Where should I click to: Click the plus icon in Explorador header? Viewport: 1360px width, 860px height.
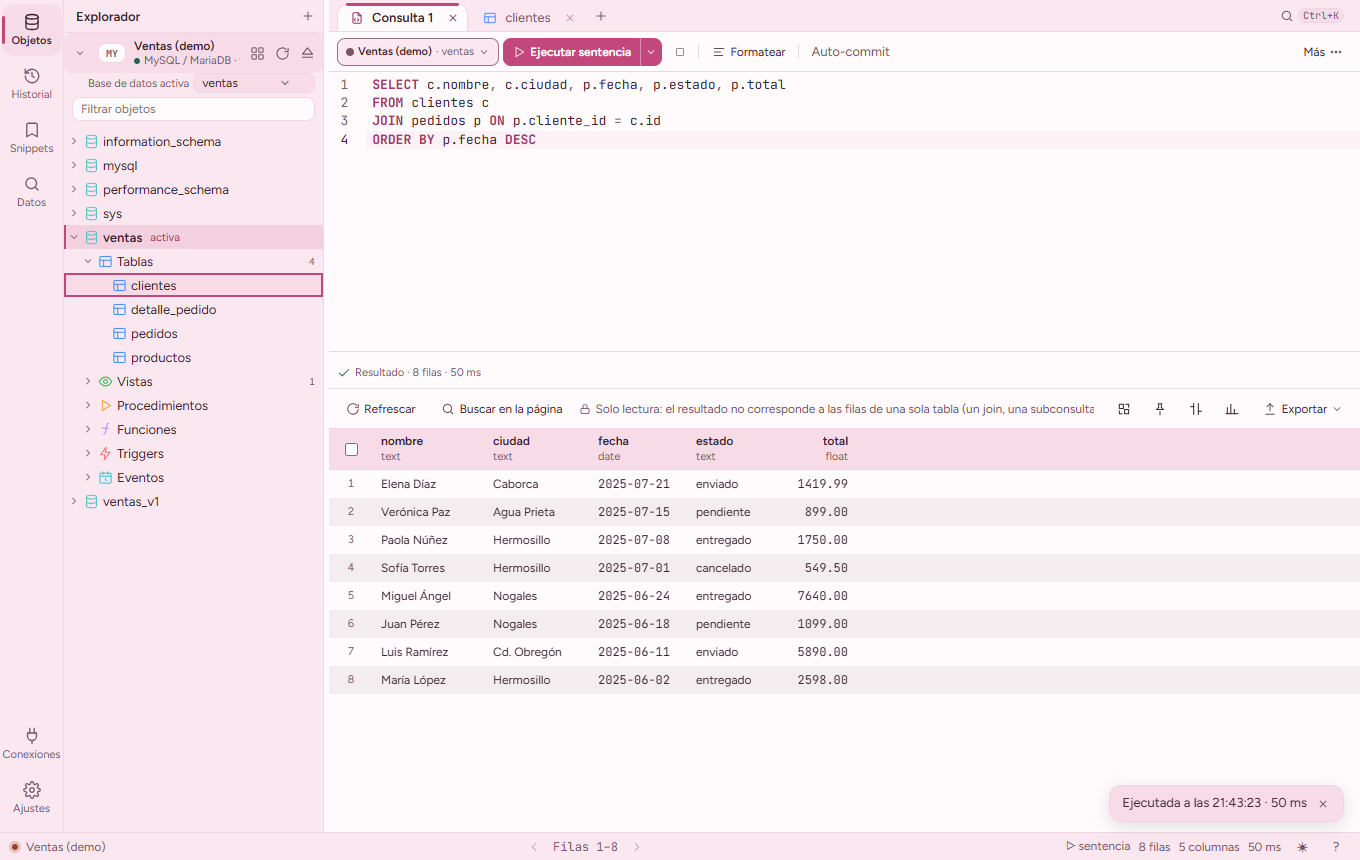(x=308, y=16)
